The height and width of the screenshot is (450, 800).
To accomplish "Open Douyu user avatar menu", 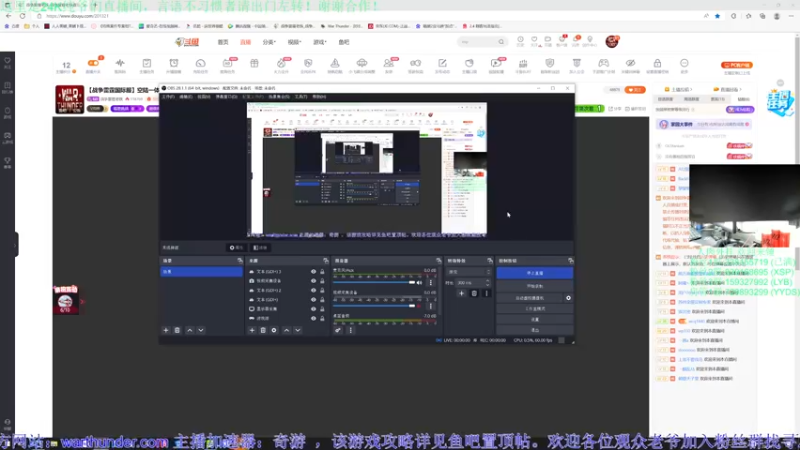I will pyautogui.click(x=612, y=41).
